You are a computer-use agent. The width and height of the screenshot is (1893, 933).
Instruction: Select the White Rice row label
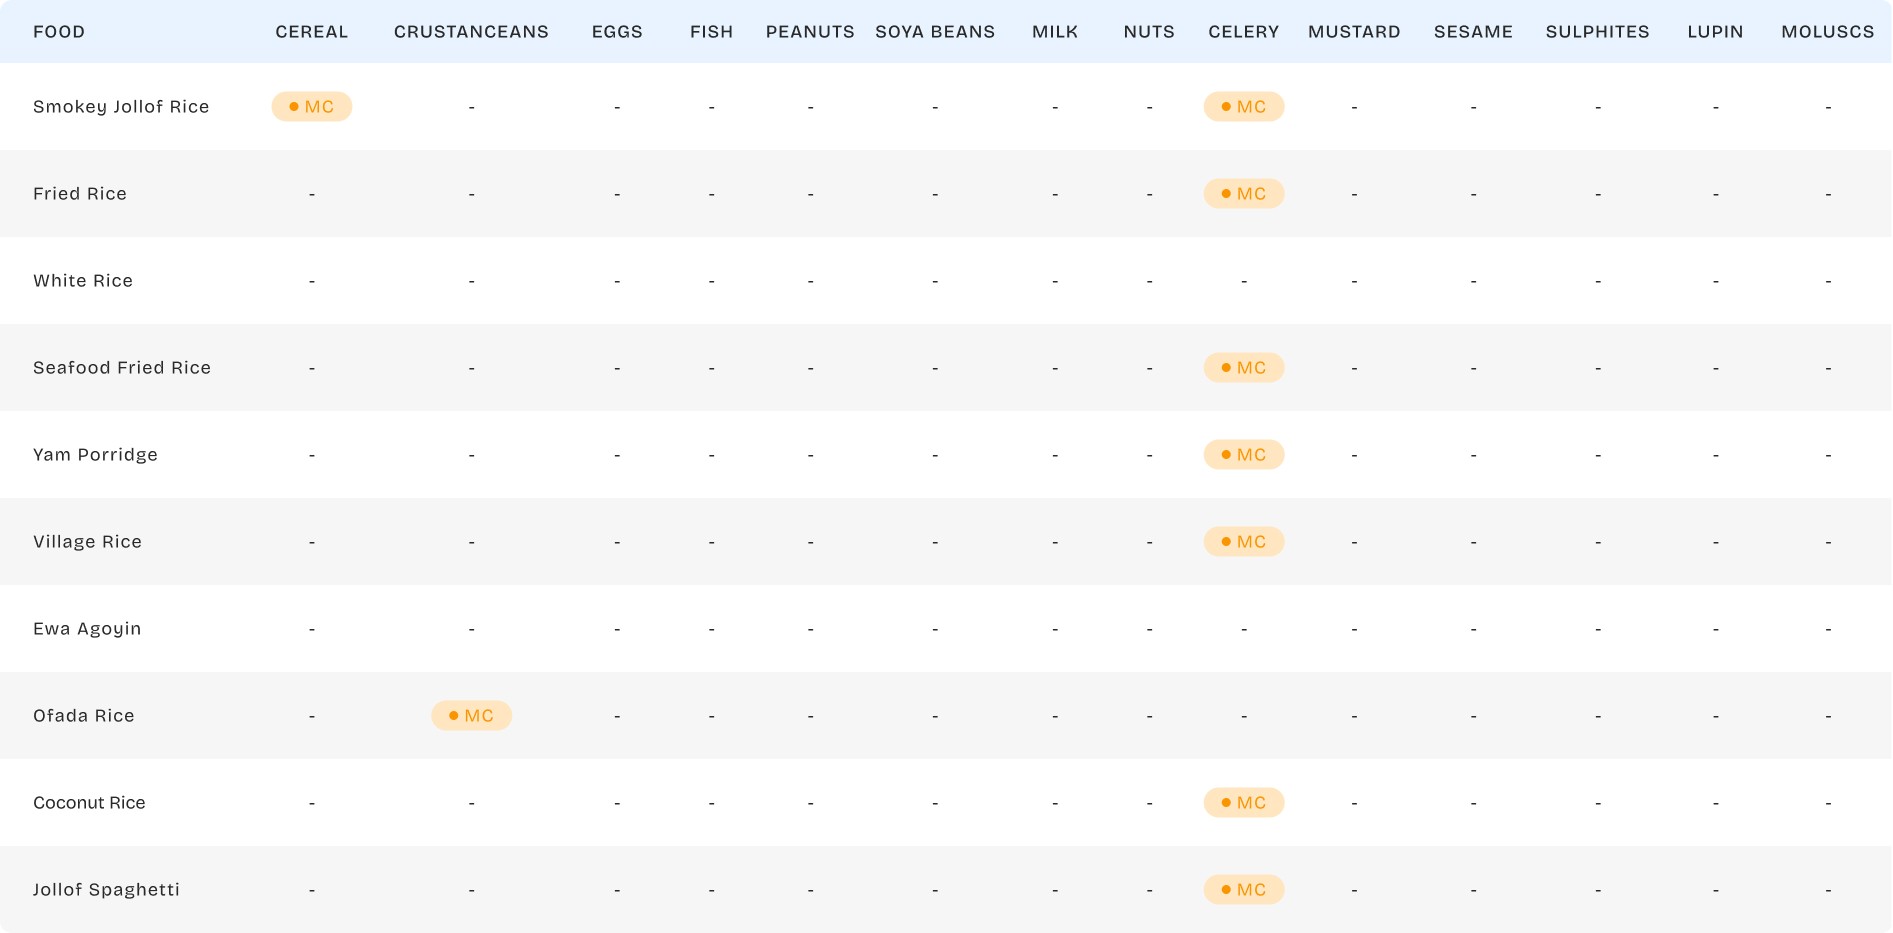click(x=83, y=281)
